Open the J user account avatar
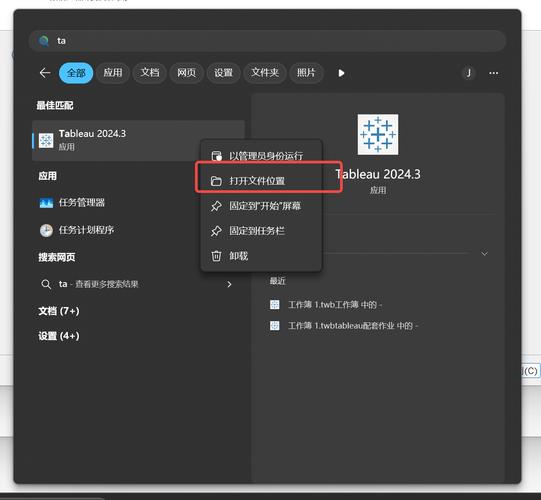Viewport: 541px width, 500px height. point(469,73)
